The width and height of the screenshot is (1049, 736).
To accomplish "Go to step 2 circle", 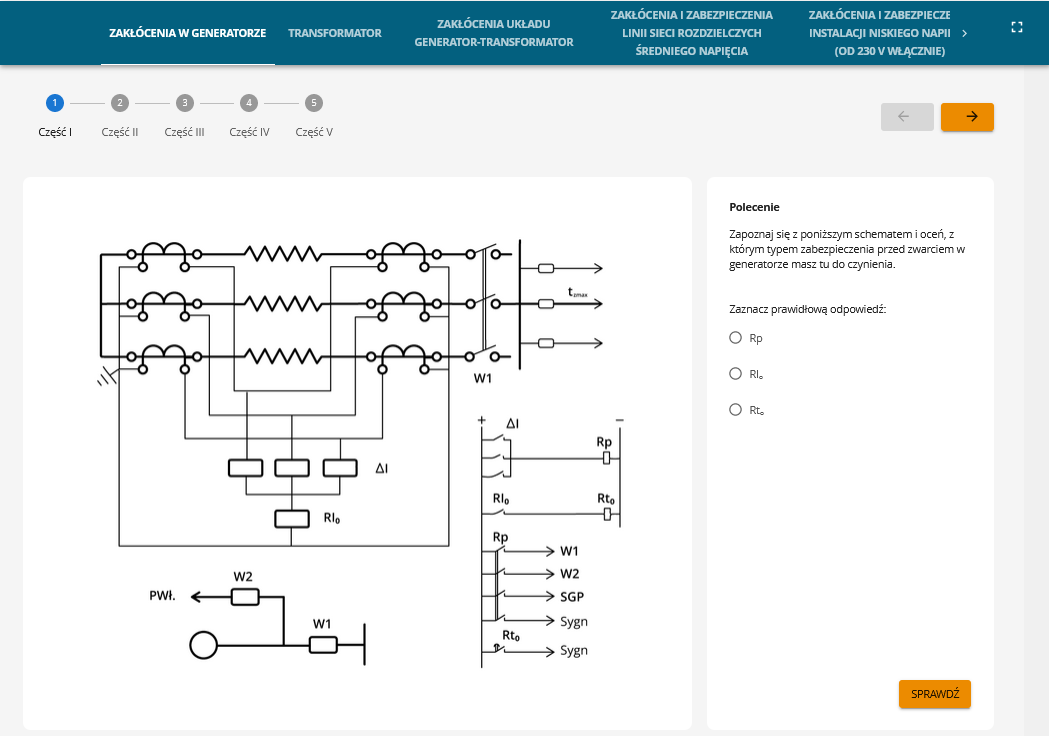I will (119, 103).
